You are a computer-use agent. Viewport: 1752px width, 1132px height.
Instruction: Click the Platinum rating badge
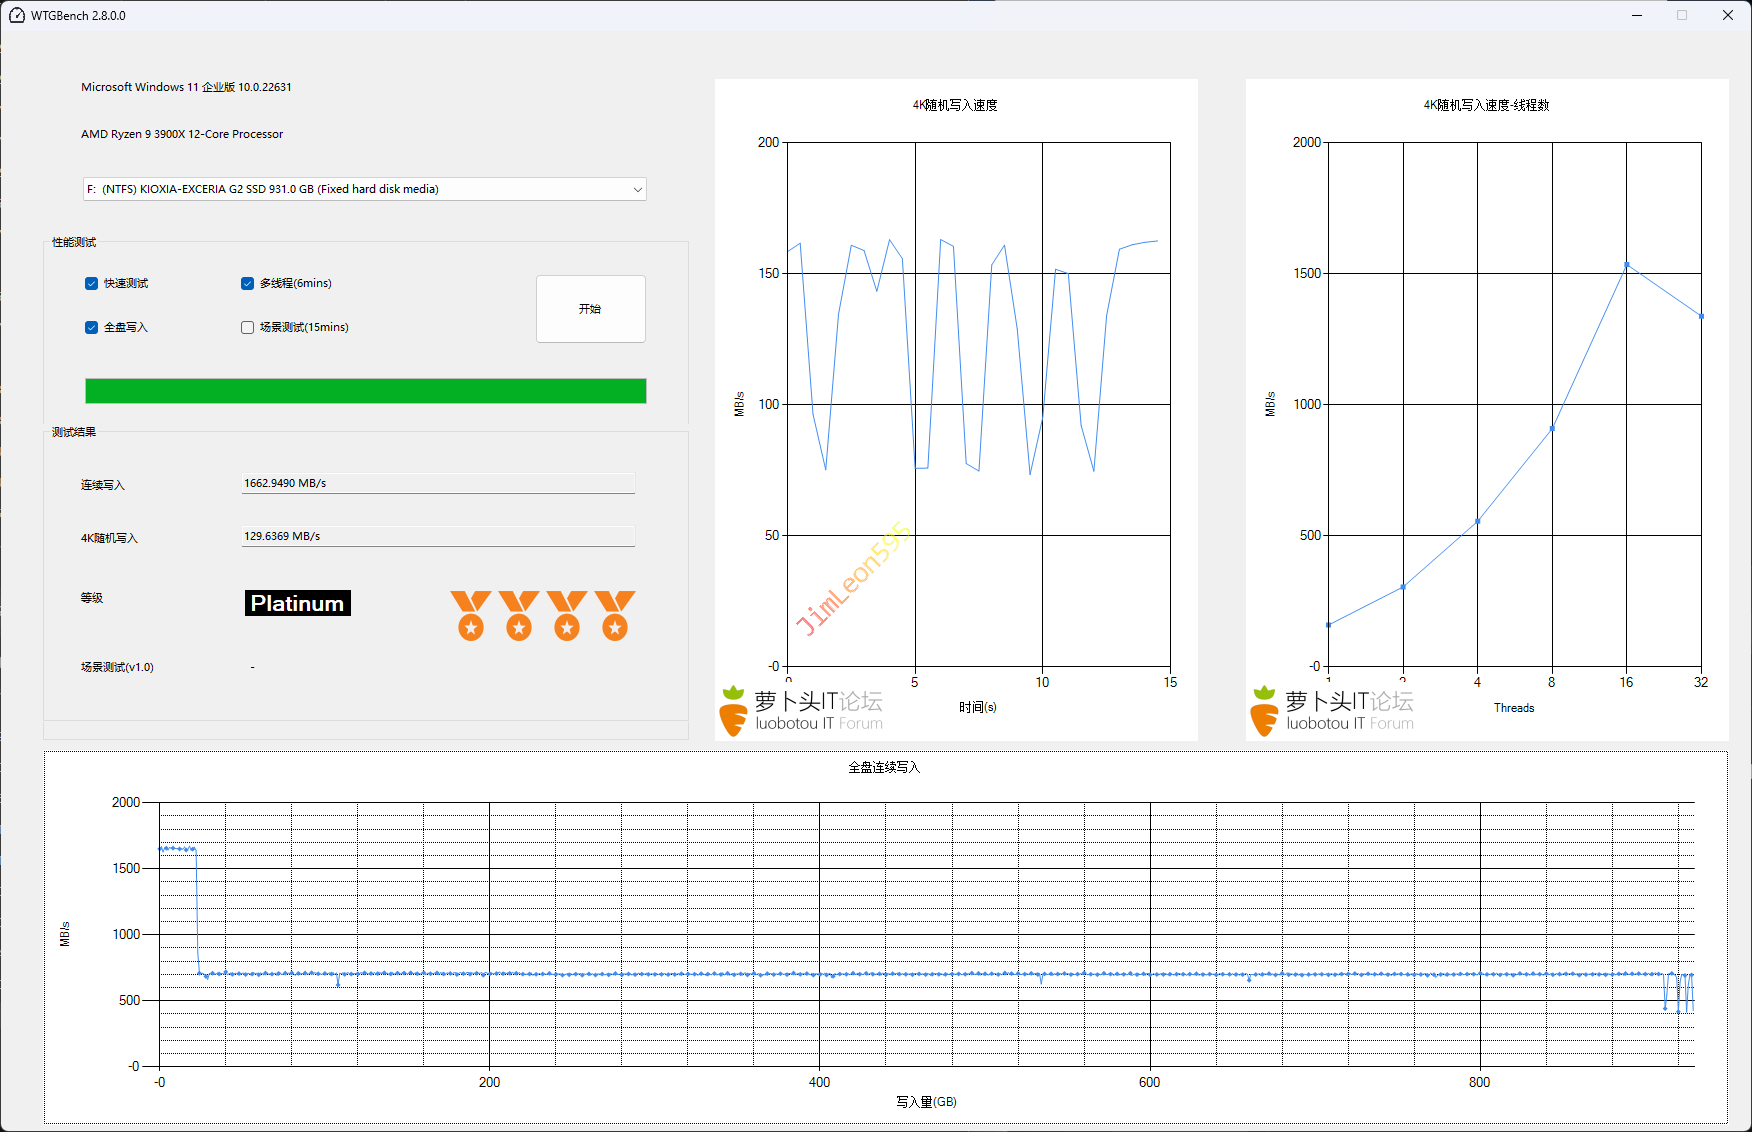click(297, 603)
